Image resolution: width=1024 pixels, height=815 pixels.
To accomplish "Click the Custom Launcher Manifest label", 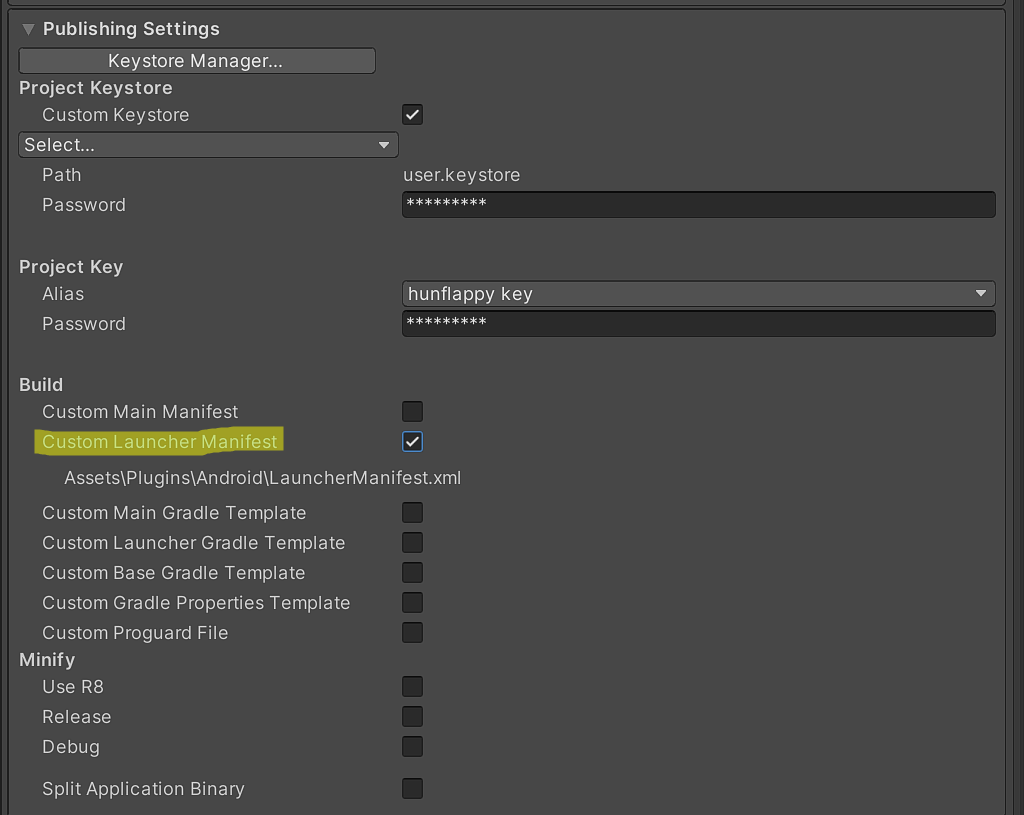I will 160,441.
